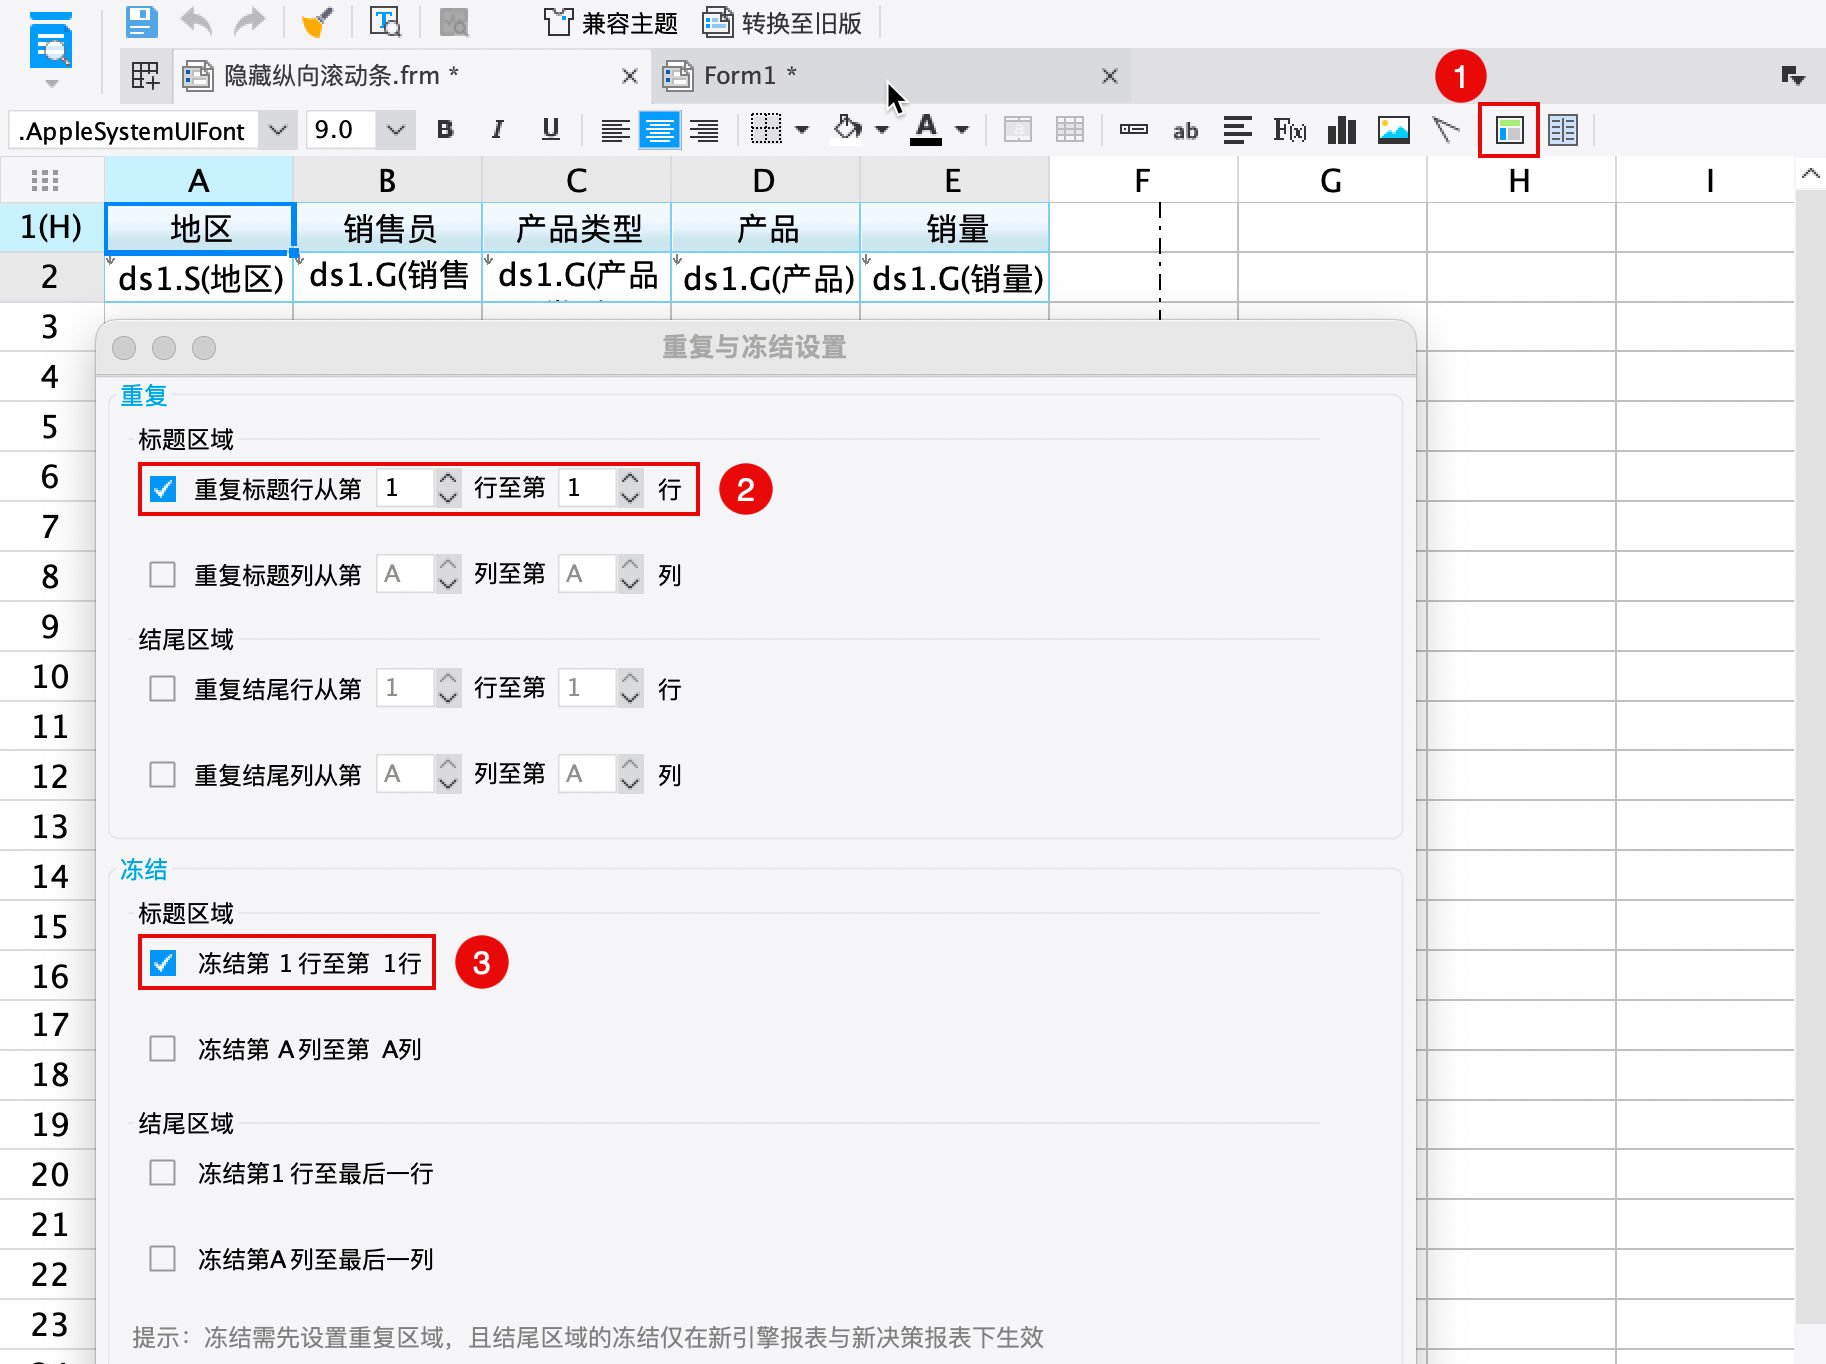This screenshot has width=1826, height=1364.
Task: Adjust the title row end stepper
Action: (630, 488)
